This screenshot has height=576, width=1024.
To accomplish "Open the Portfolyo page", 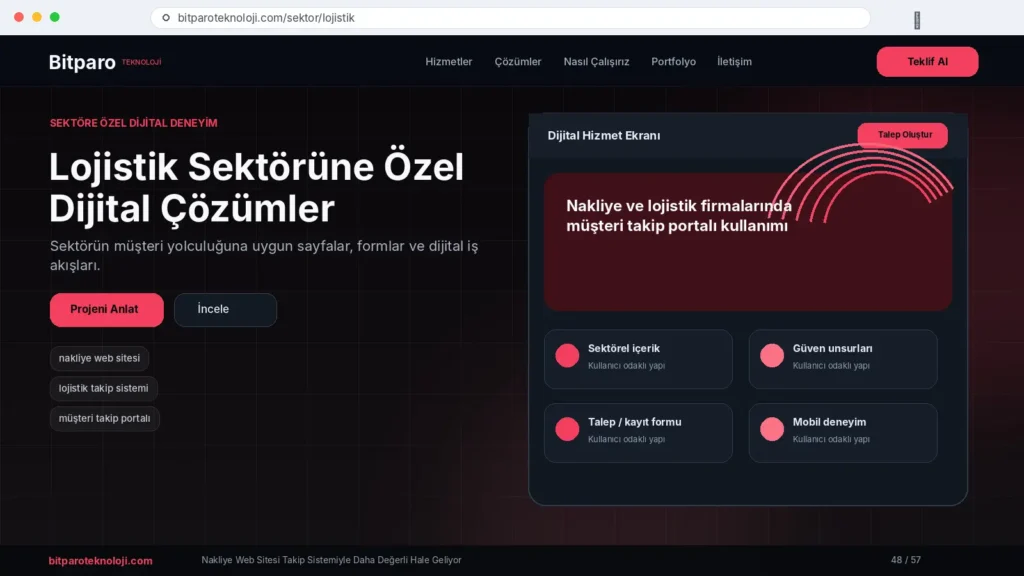I will pyautogui.click(x=673, y=61).
